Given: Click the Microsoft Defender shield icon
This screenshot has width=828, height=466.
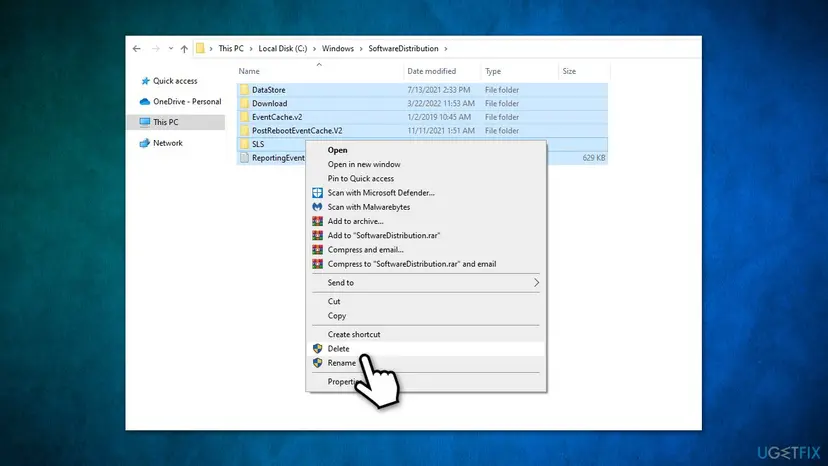Looking at the screenshot, I should click(x=317, y=193).
